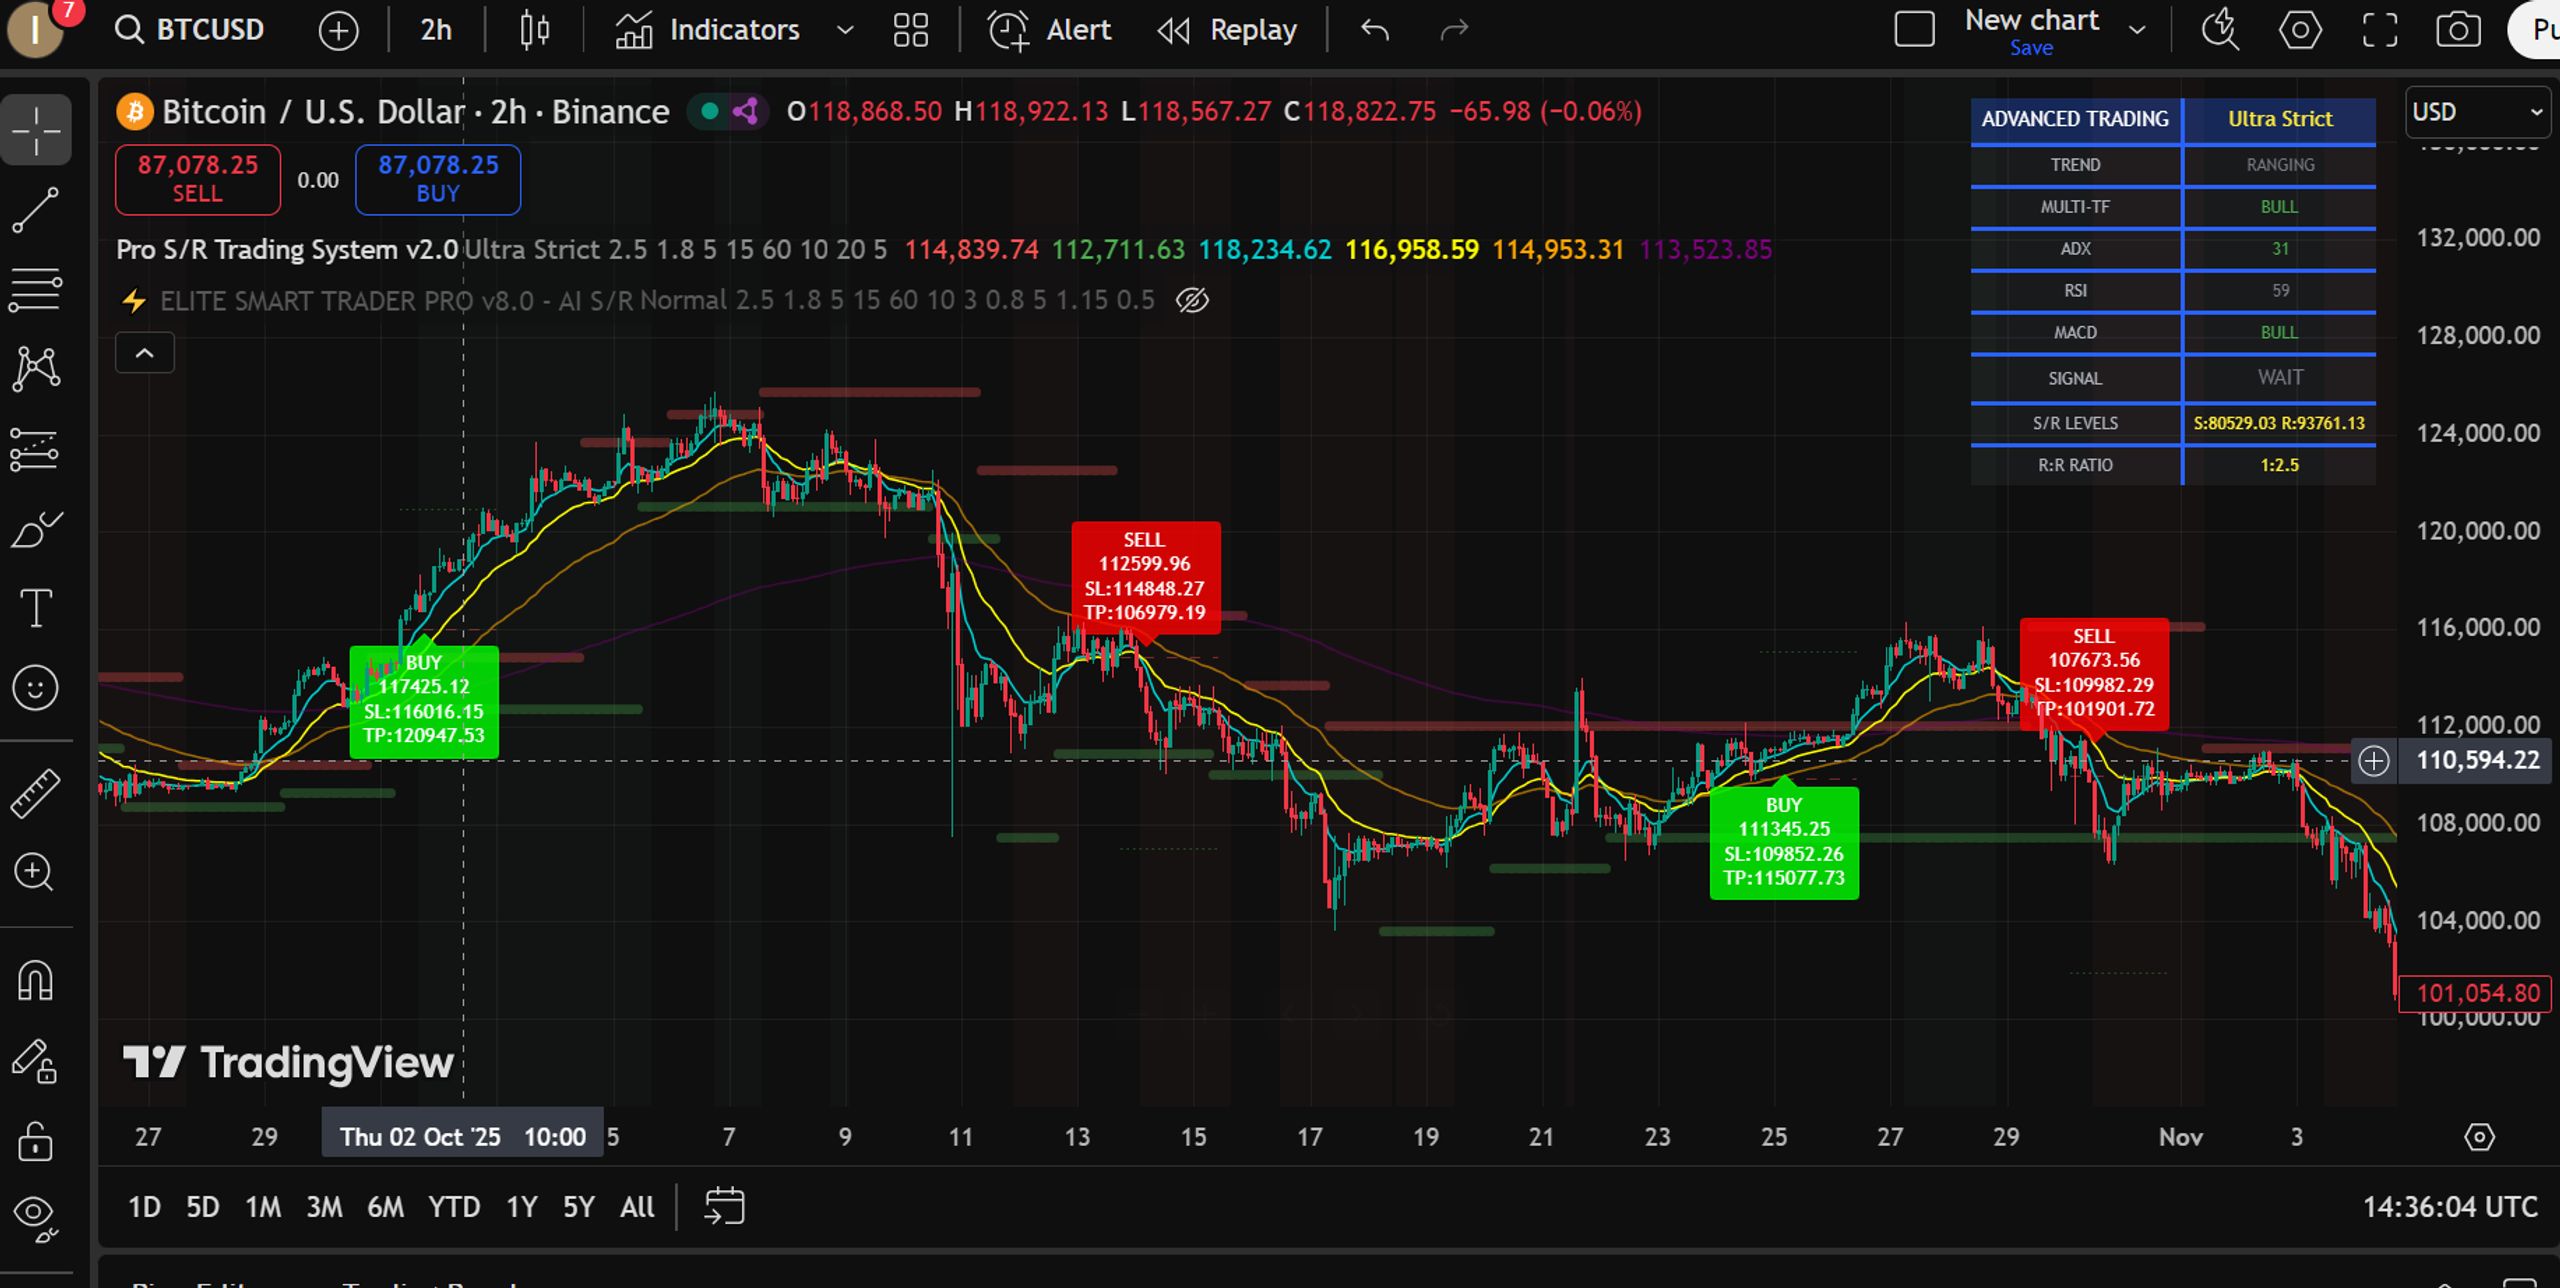Set range to 3M
This screenshot has width=2560, height=1288.
coord(324,1207)
